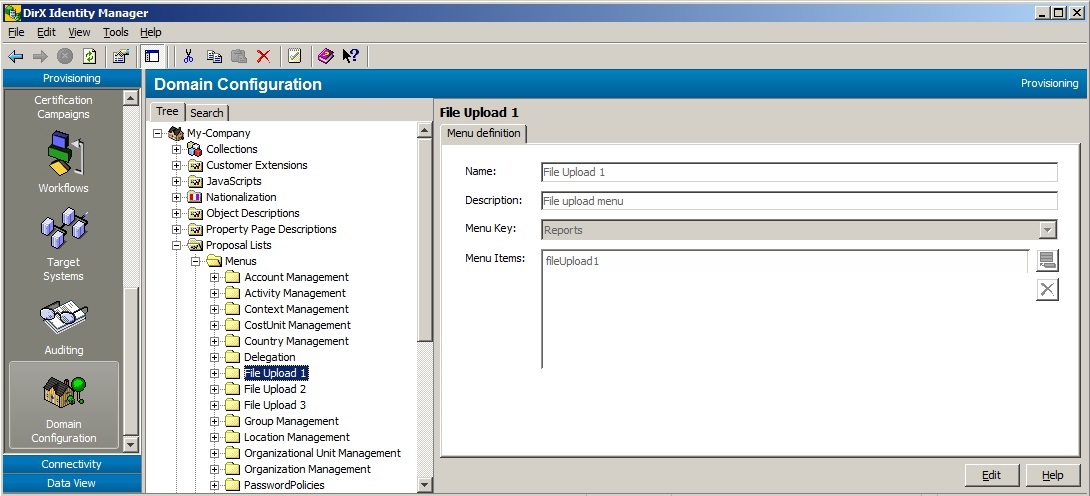
Task: Open help book icon in toolbar
Action: pyautogui.click(x=325, y=56)
